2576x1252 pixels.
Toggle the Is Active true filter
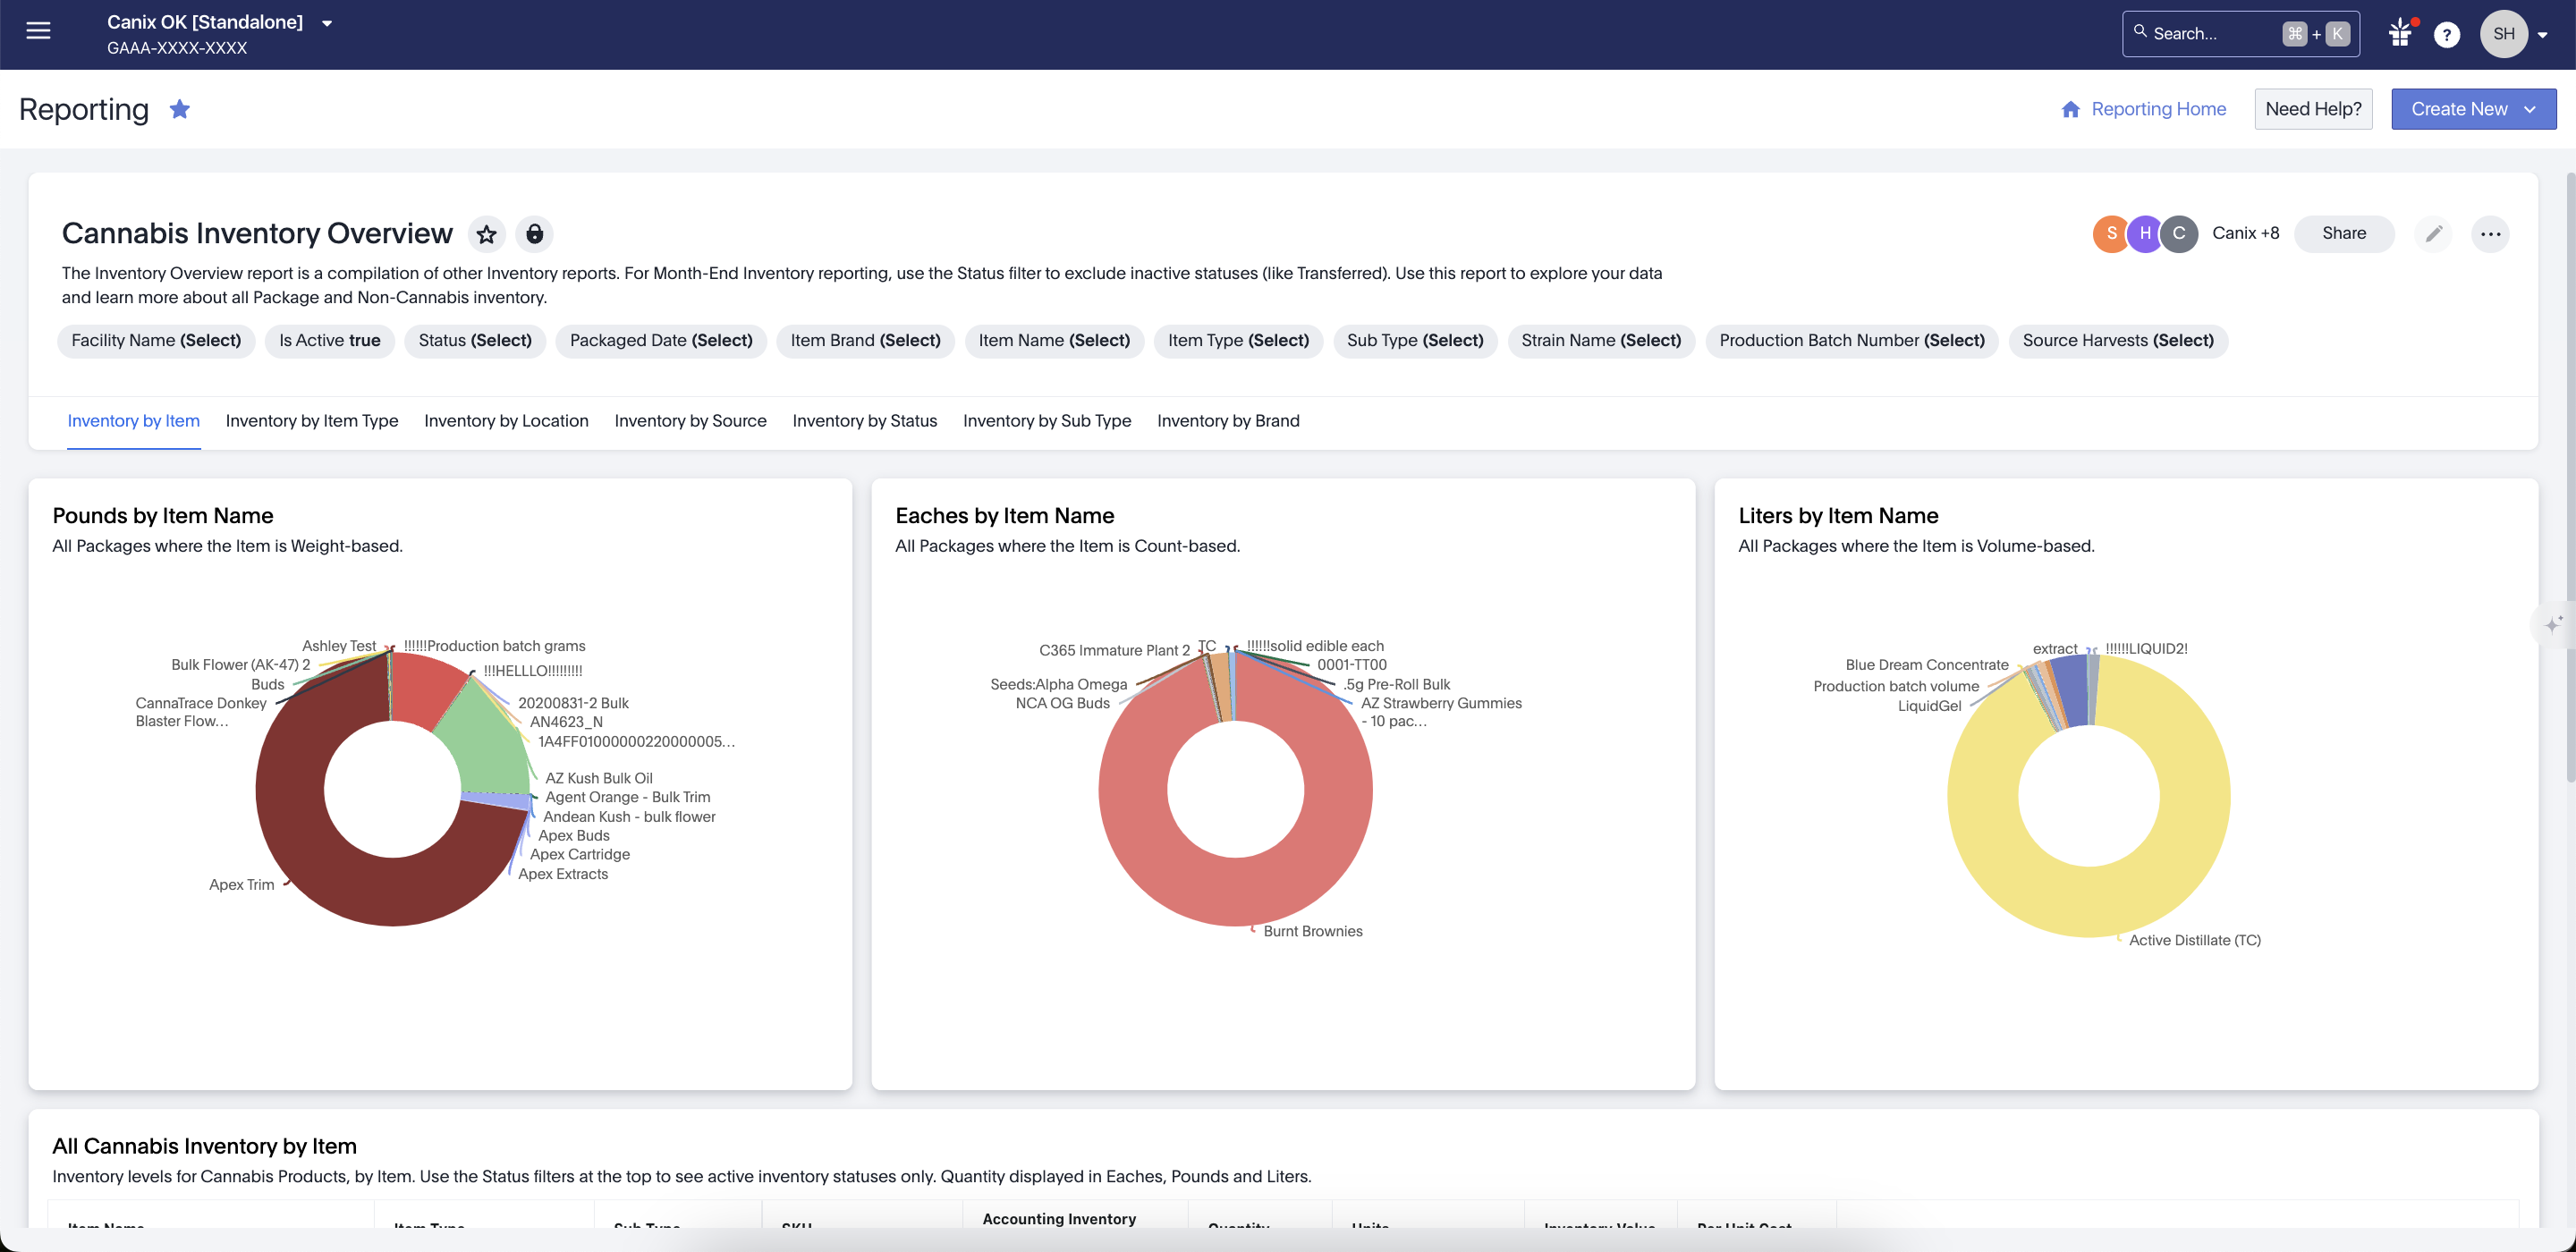click(x=329, y=341)
